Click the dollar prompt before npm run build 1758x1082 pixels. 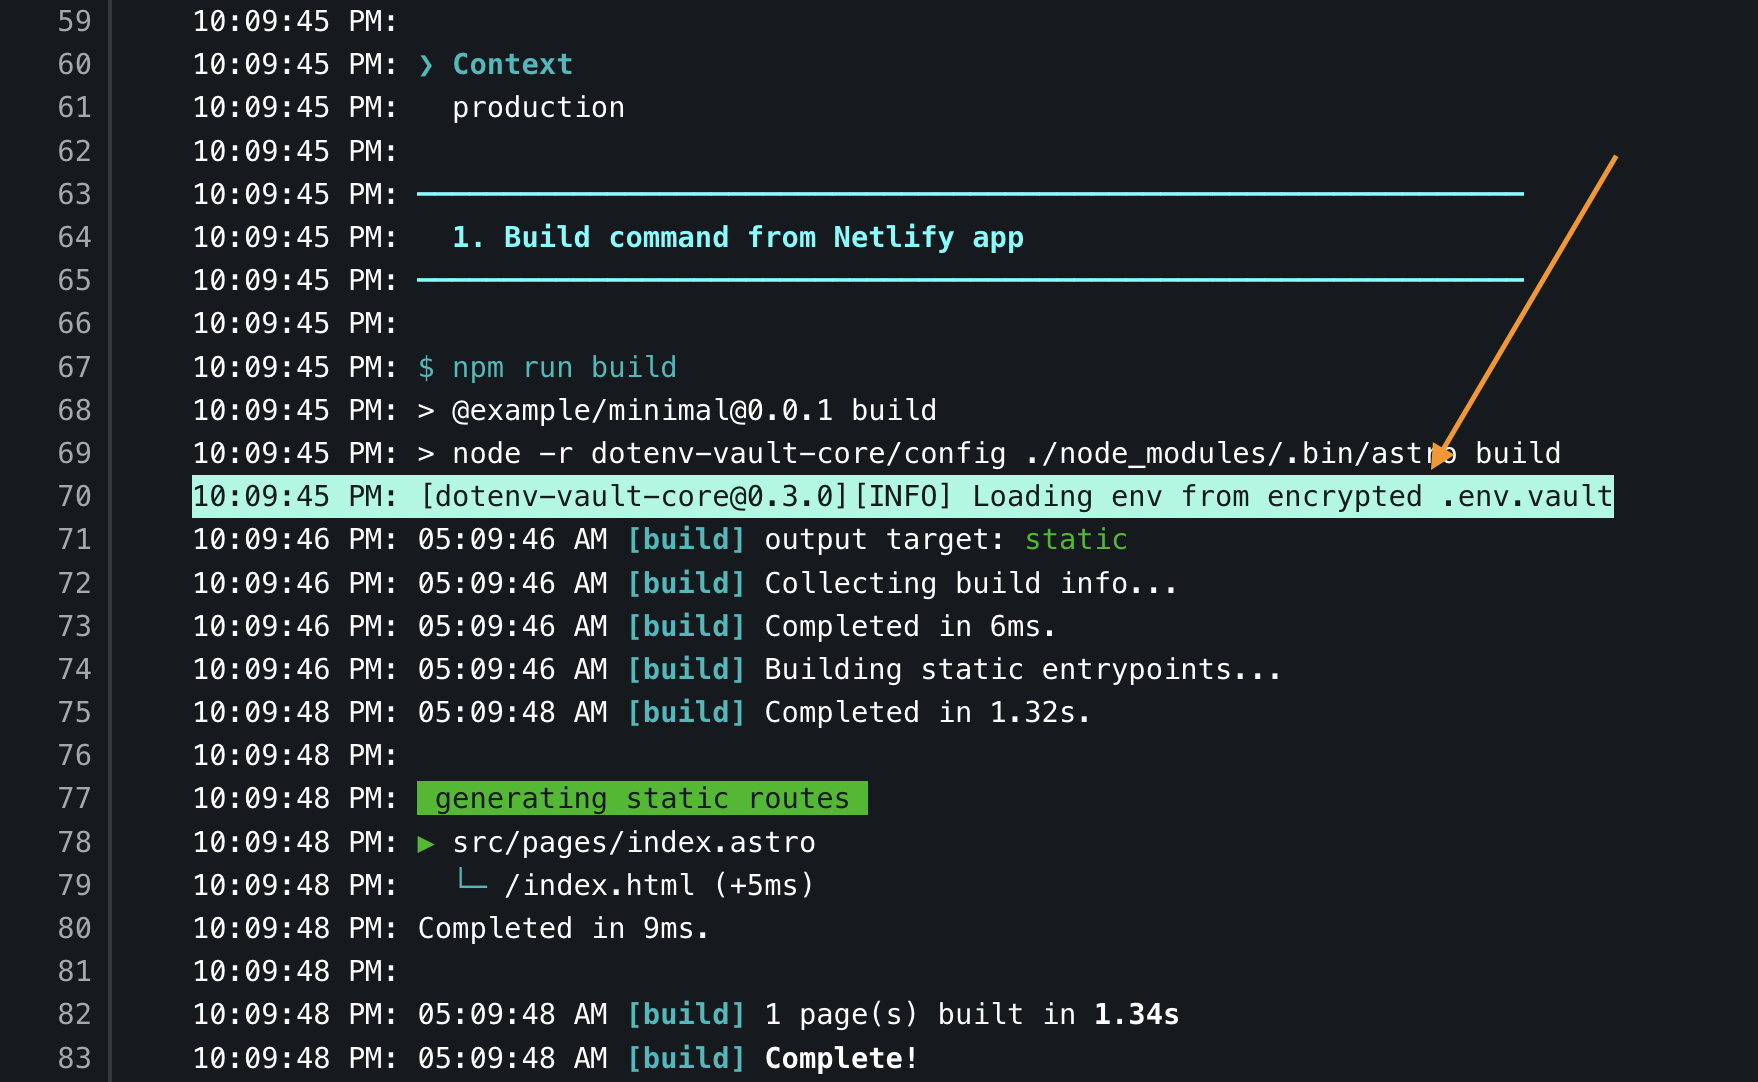(x=426, y=367)
